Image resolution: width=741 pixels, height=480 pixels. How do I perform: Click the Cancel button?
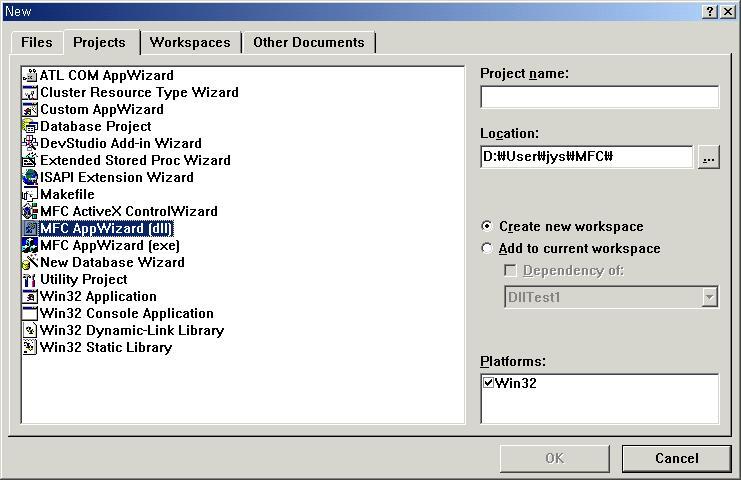click(x=676, y=458)
